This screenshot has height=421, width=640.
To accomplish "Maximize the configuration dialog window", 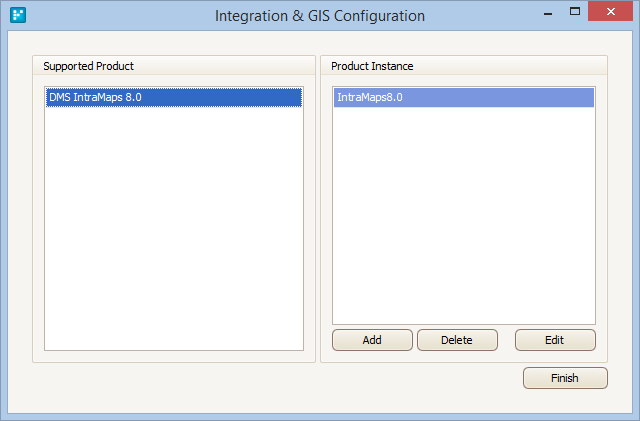I will (575, 12).
